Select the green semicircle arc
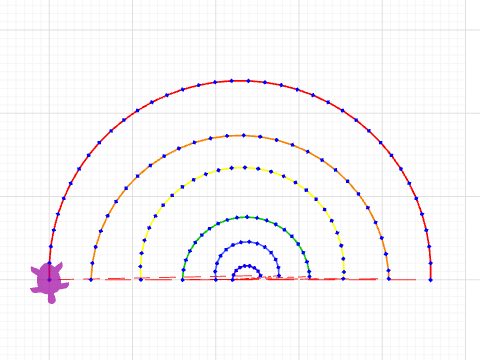 coord(247,217)
